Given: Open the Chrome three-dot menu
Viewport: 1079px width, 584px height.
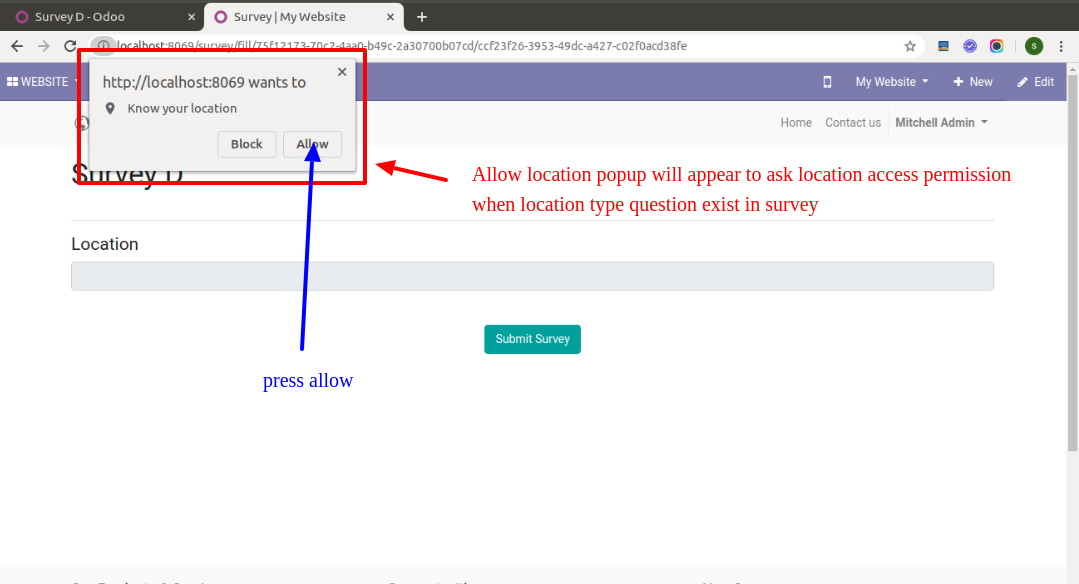Looking at the screenshot, I should [x=1060, y=46].
